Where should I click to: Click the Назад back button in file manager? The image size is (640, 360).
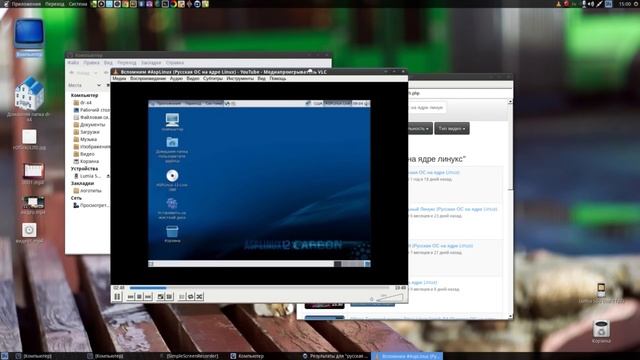click(x=80, y=73)
